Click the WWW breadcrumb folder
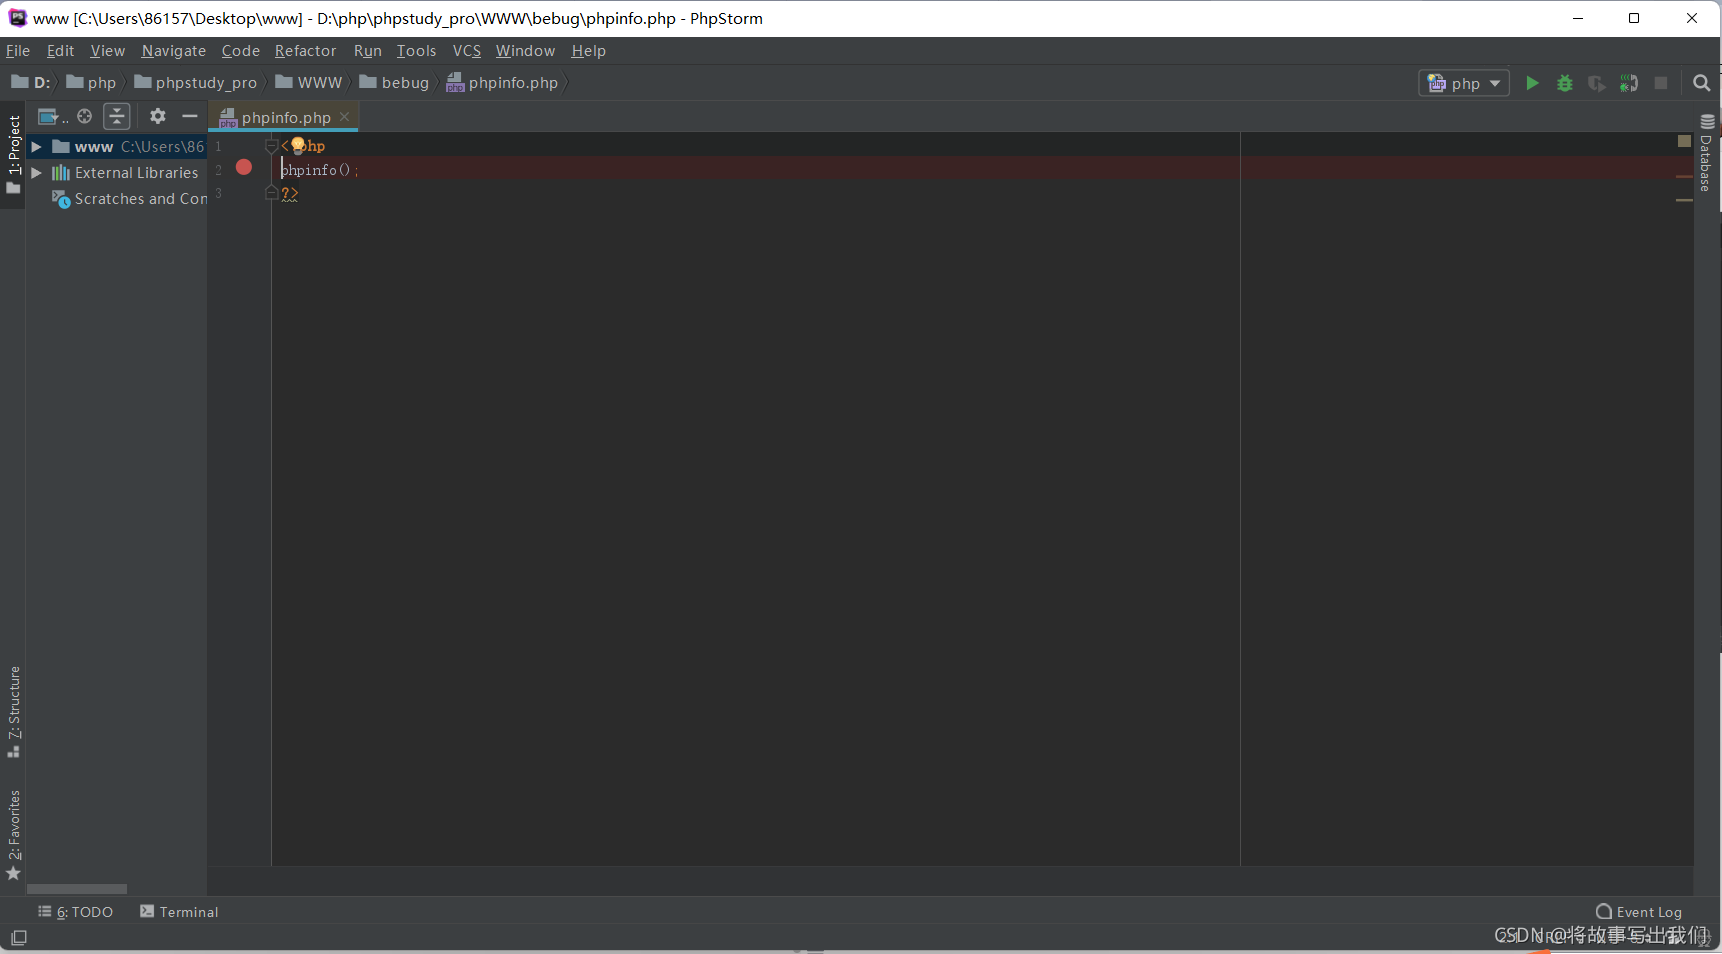1722x954 pixels. point(309,83)
